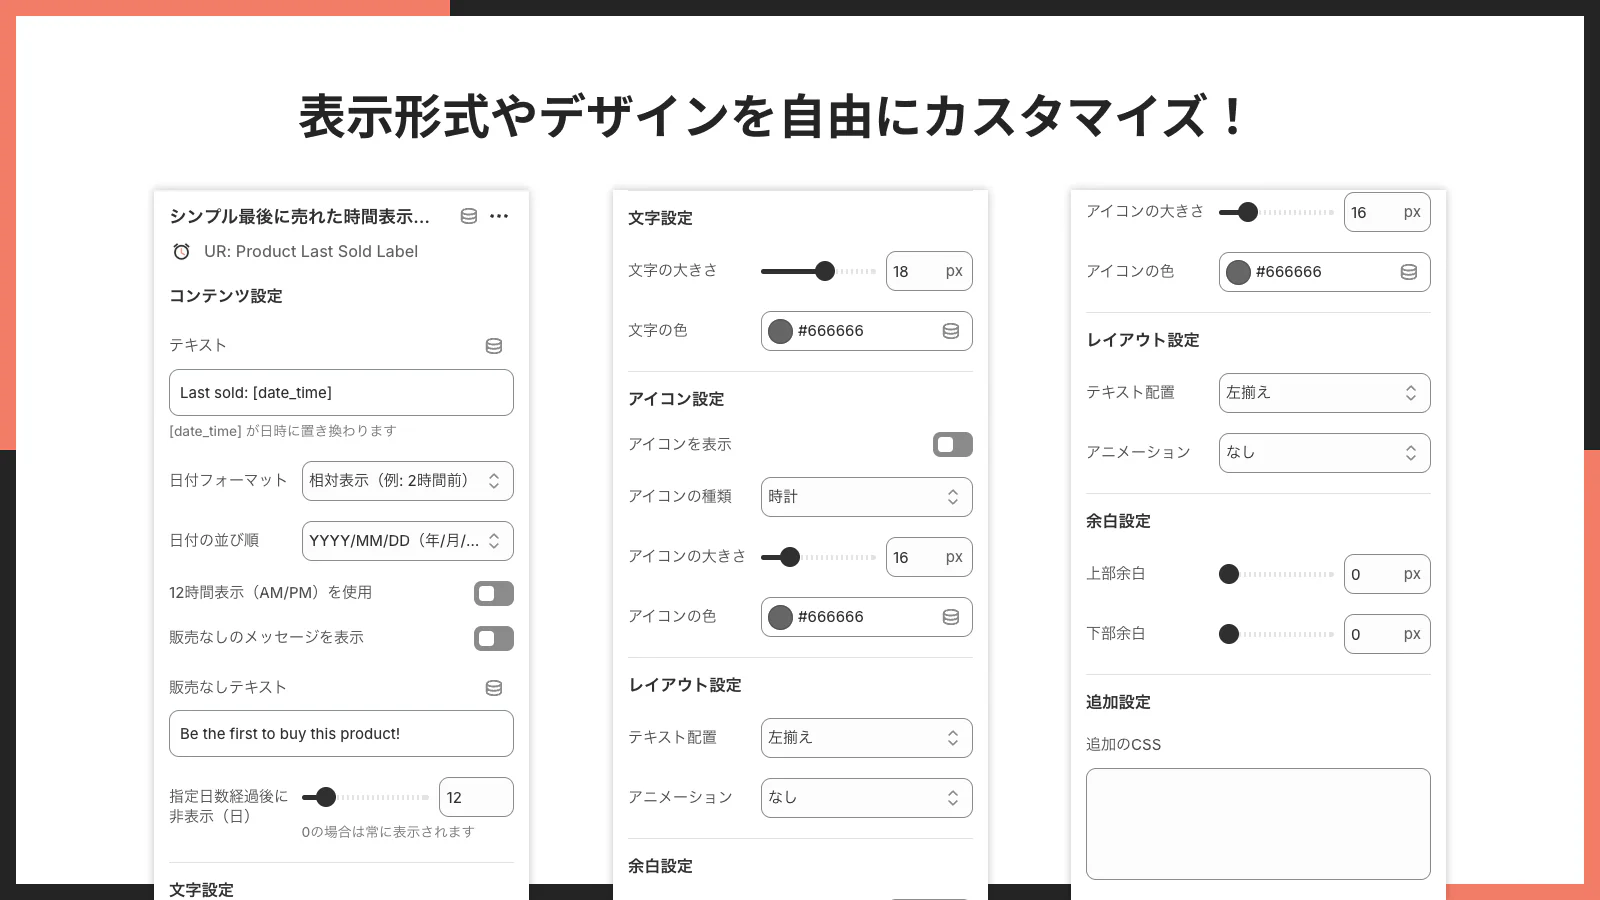Enable the 12時間表示（AM/PM）toggle
This screenshot has width=1600, height=900.
[x=493, y=593]
